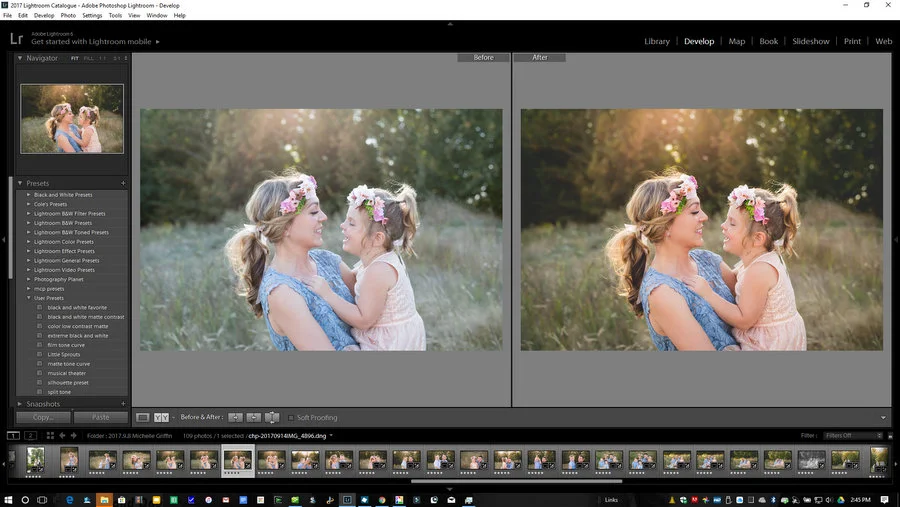Click the Copy... button
Viewport: 900px width, 507px height.
click(x=43, y=417)
